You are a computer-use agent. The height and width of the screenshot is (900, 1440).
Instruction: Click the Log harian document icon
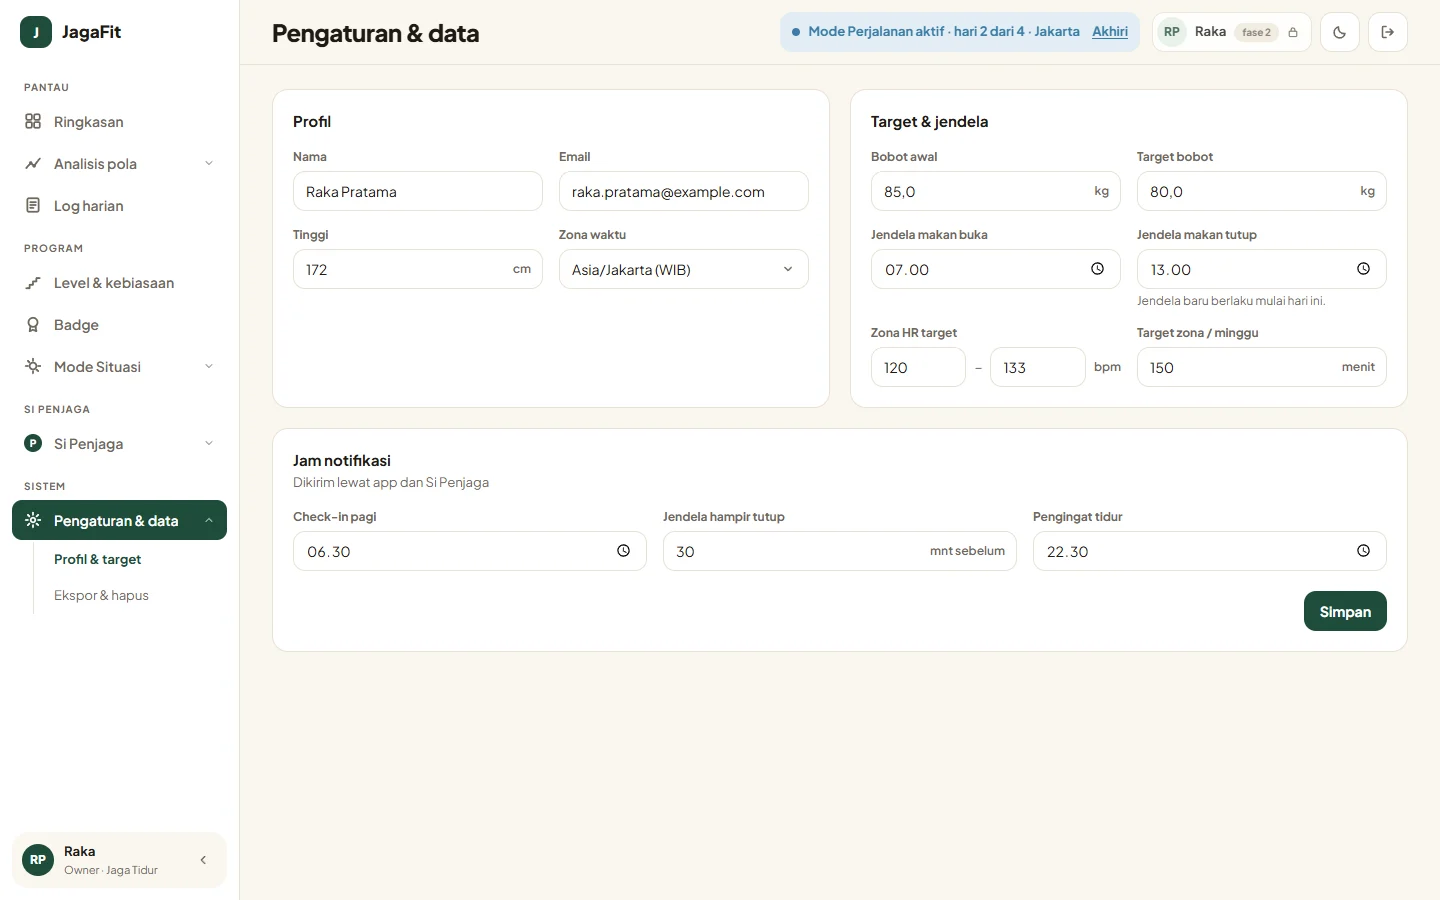tap(33, 205)
